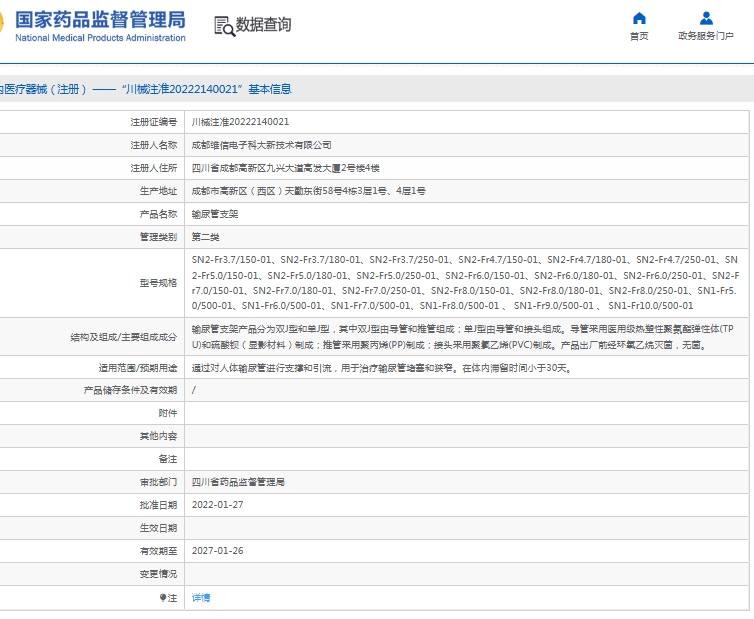Click the 注册人住所 row label

tap(154, 168)
